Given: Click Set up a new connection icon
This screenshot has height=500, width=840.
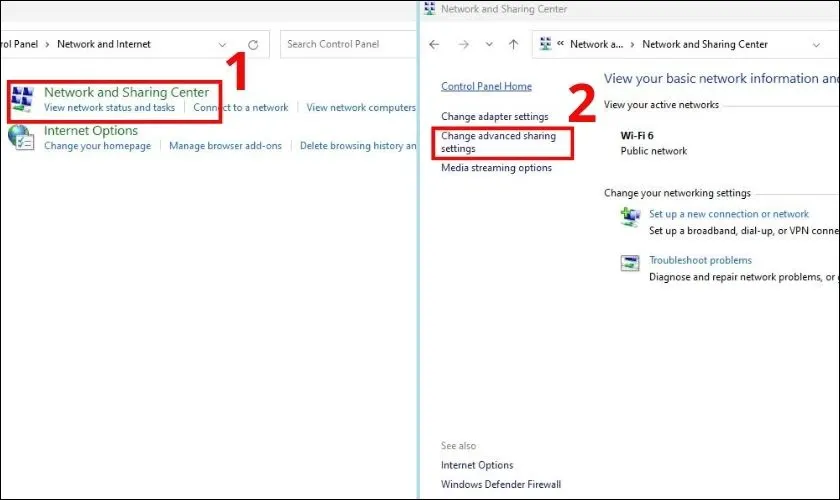Looking at the screenshot, I should (630, 217).
